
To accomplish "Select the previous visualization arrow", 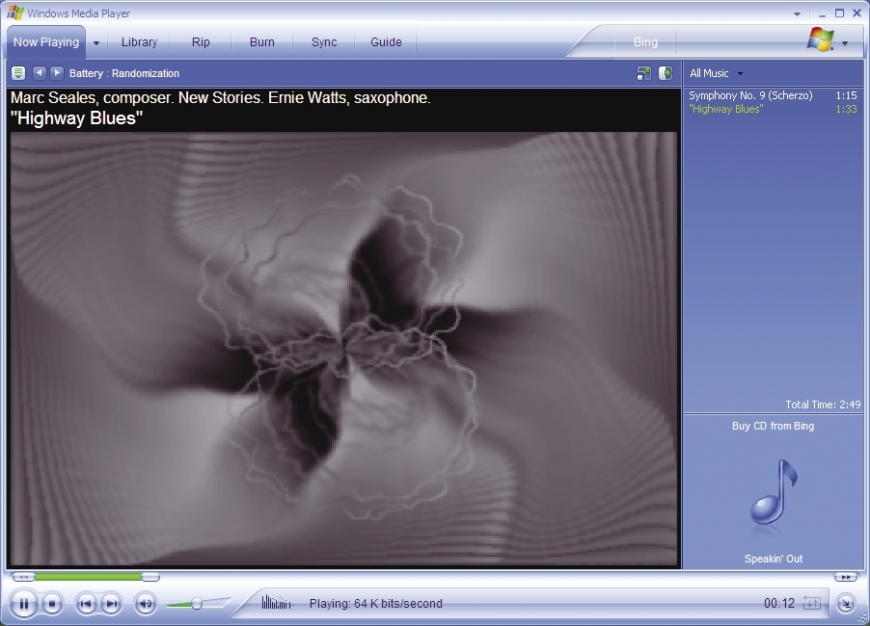I will [x=39, y=73].
